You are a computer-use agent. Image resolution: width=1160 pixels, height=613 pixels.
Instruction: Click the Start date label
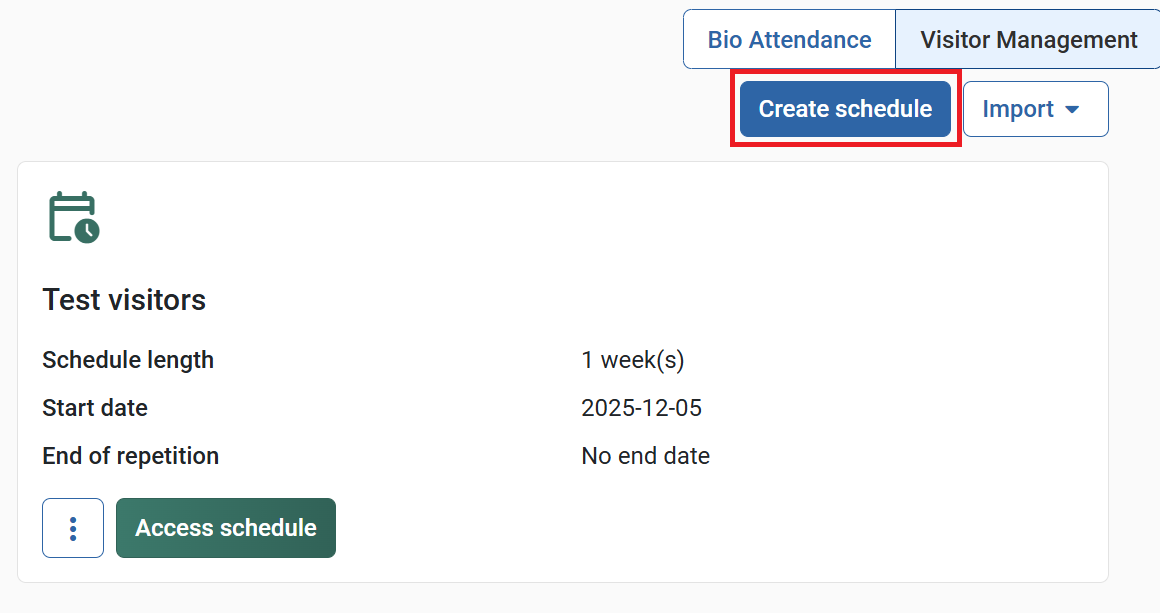(95, 408)
